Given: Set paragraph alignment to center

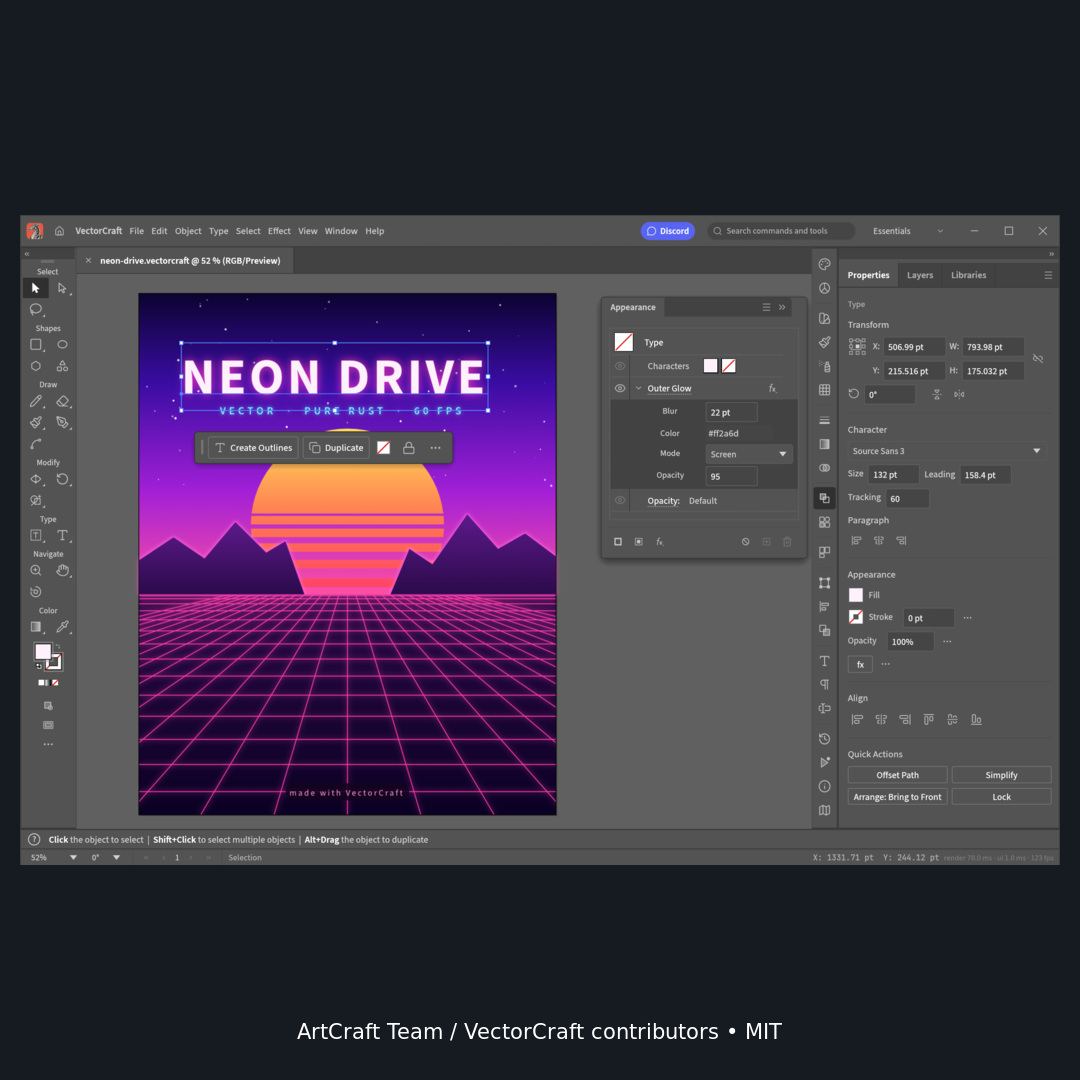Looking at the screenshot, I should (879, 541).
